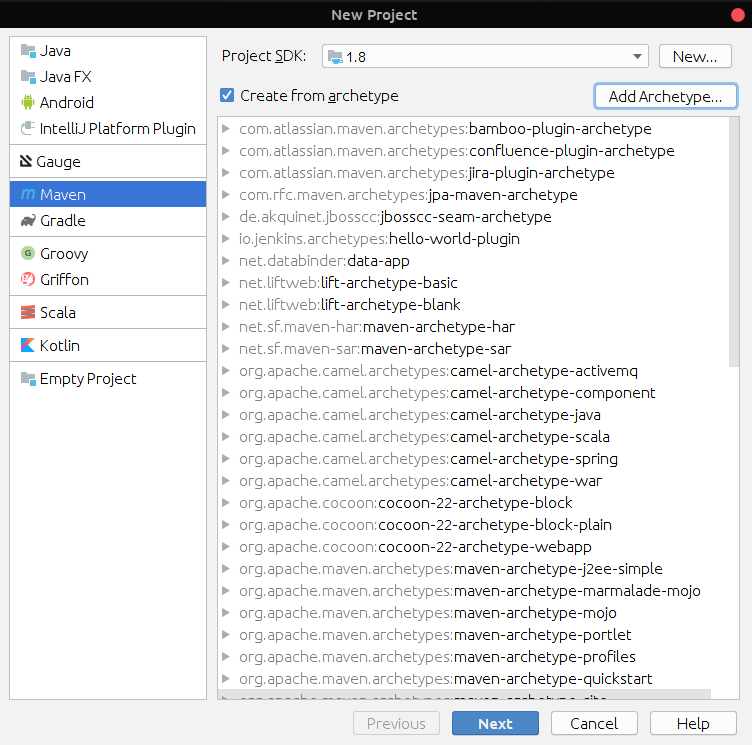Expand the jpa-maven-archetype entry
Image resolution: width=752 pixels, height=745 pixels.
tap(225, 195)
